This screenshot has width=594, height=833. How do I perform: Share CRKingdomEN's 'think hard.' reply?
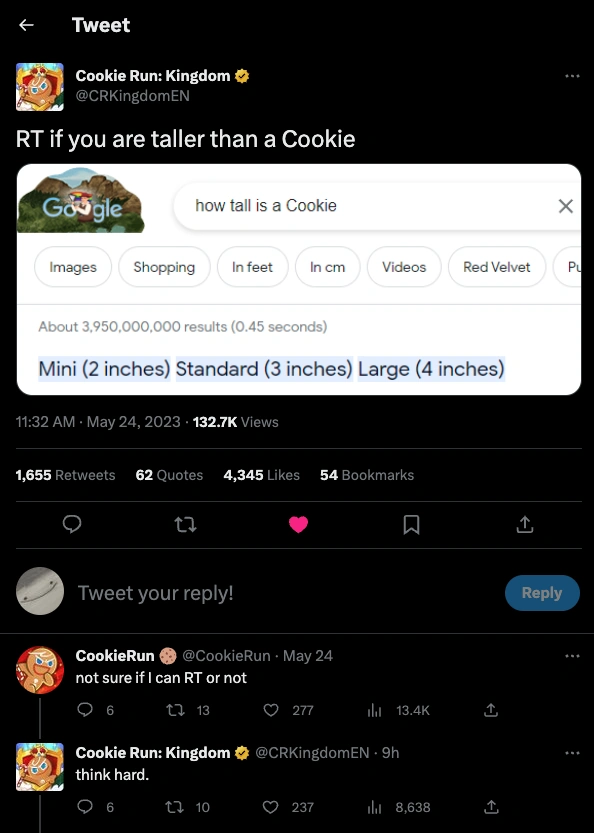pyautogui.click(x=490, y=807)
